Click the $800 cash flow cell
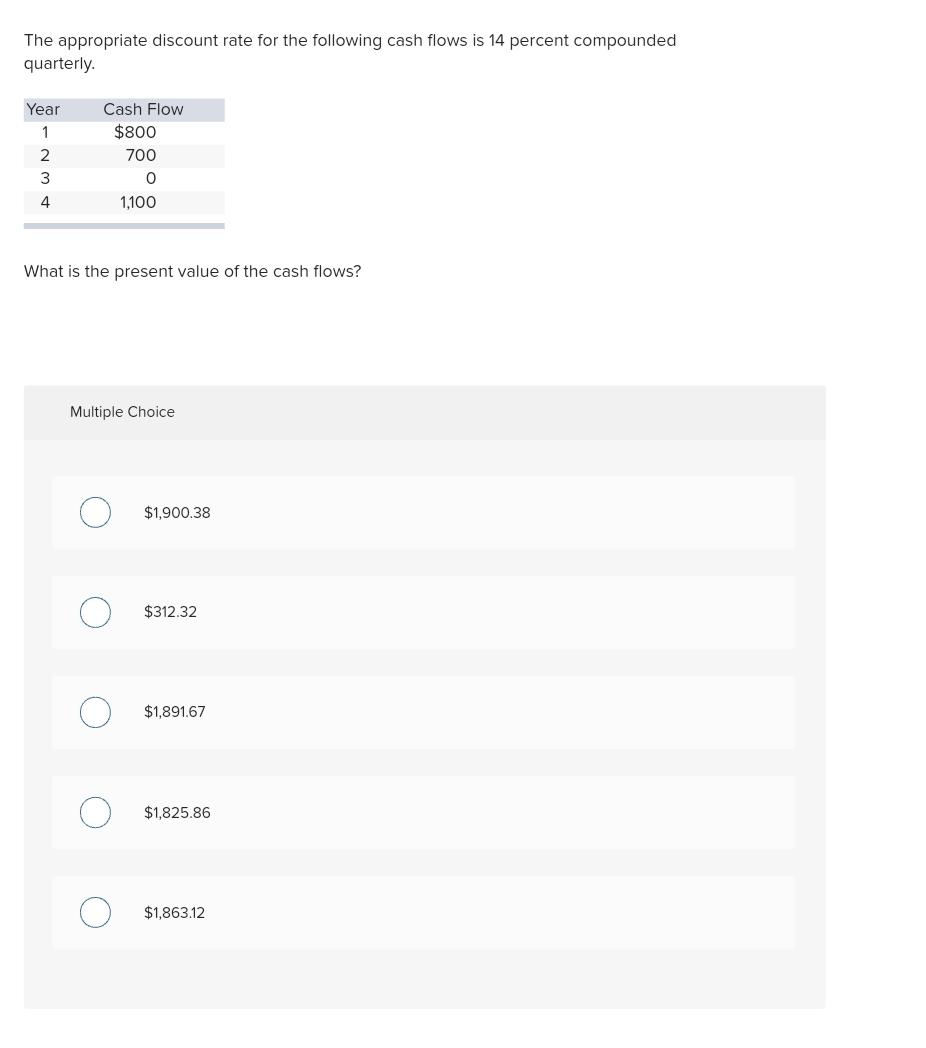This screenshot has height=1048, width=926. (135, 132)
